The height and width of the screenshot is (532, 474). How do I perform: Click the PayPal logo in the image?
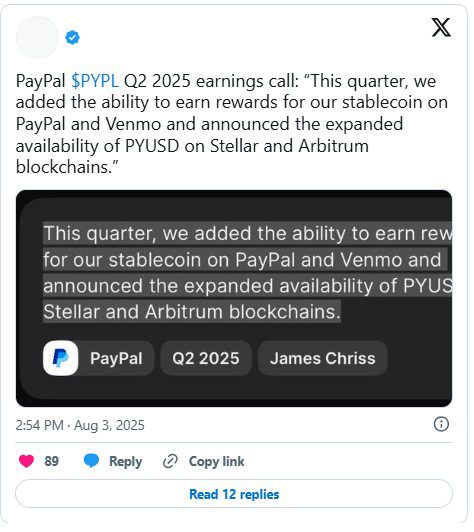click(x=60, y=358)
